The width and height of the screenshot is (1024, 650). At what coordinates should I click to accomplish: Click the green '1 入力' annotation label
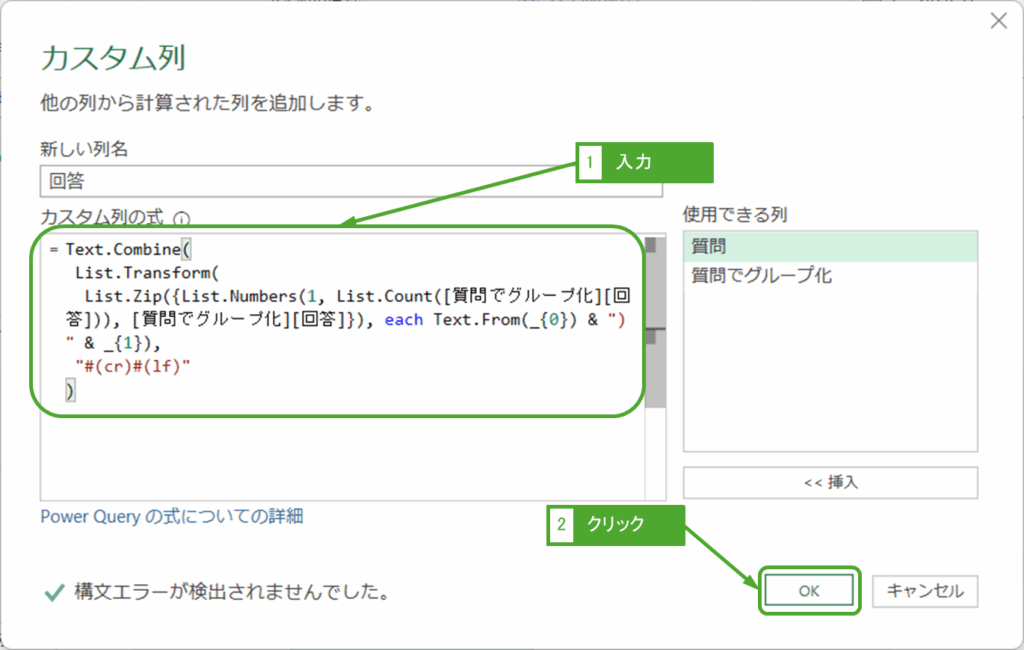(645, 163)
